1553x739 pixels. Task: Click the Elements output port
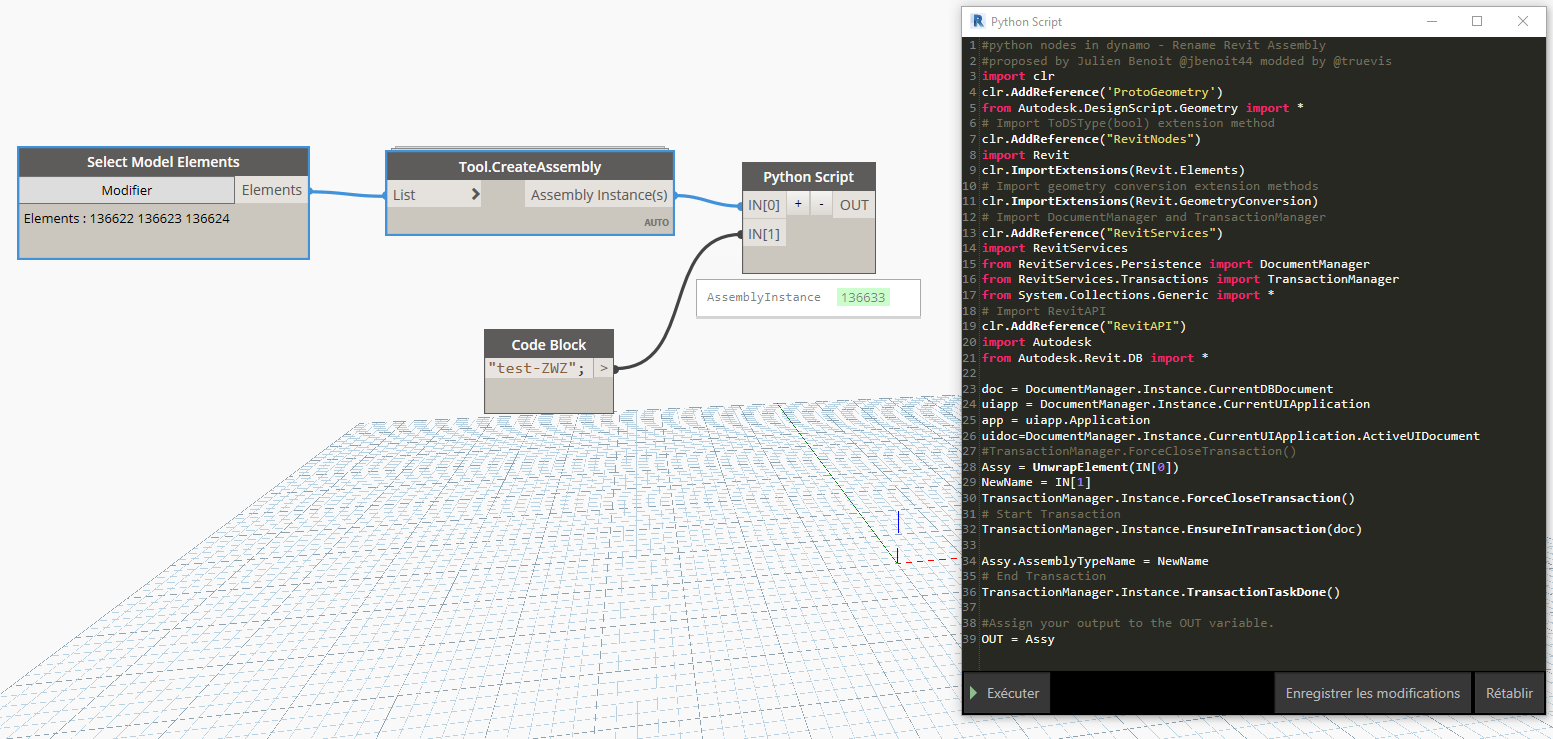click(271, 190)
